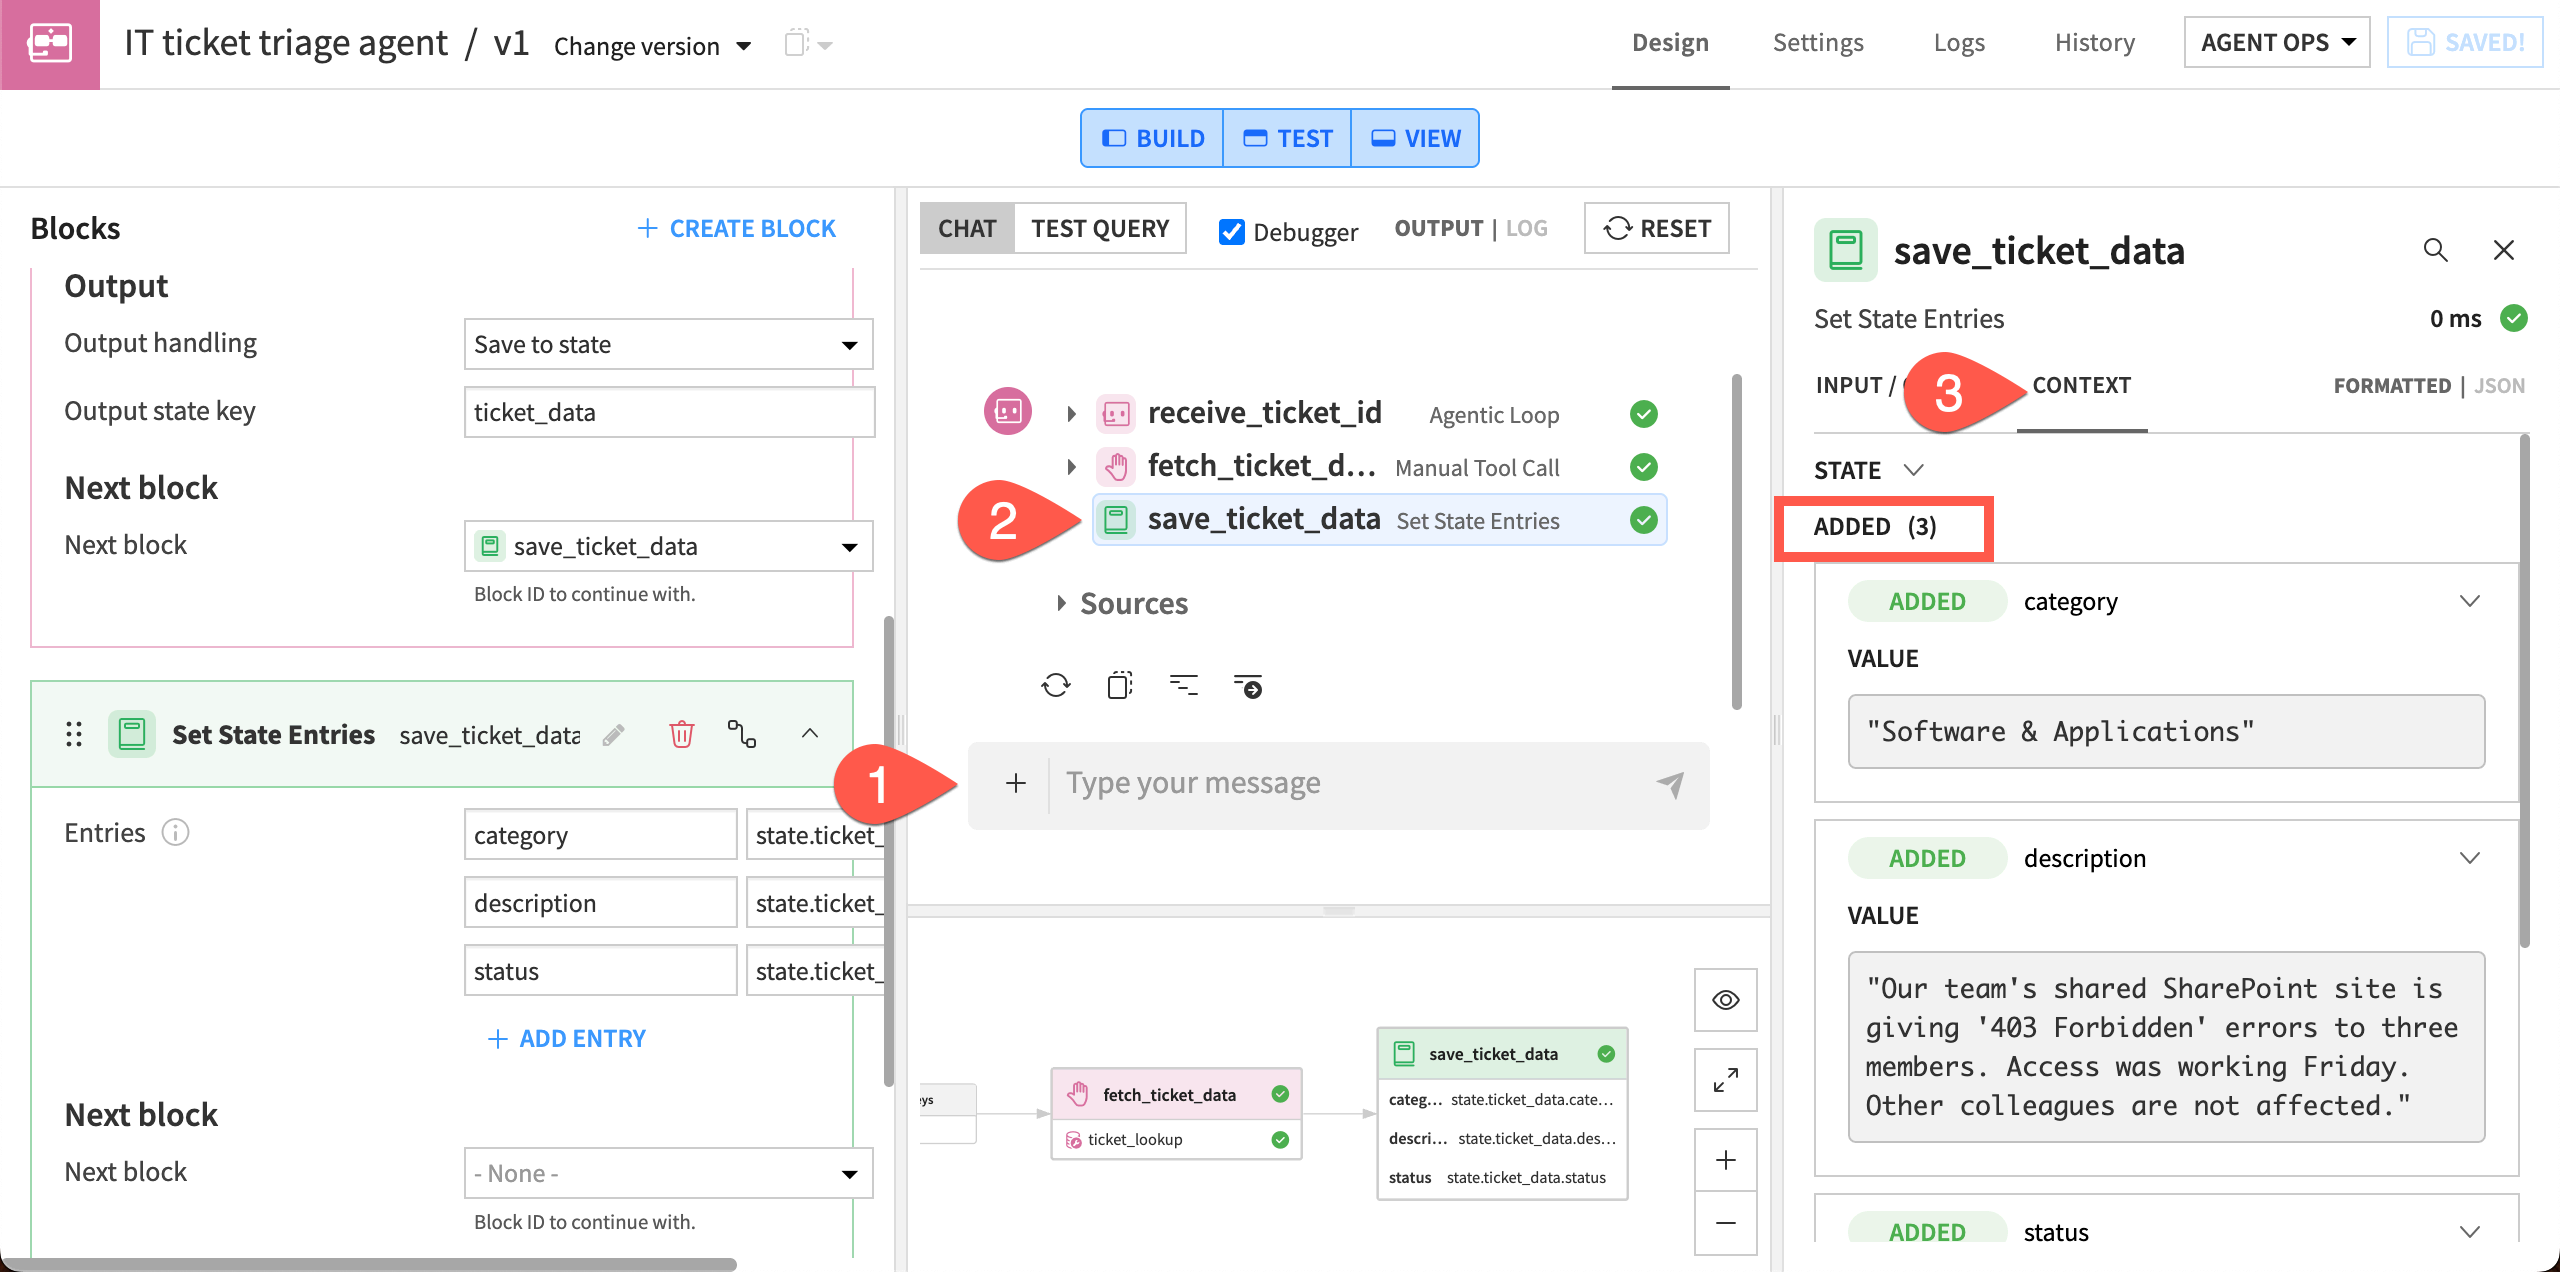
Task: Click the indented list icon below Sources
Action: coord(1184,685)
